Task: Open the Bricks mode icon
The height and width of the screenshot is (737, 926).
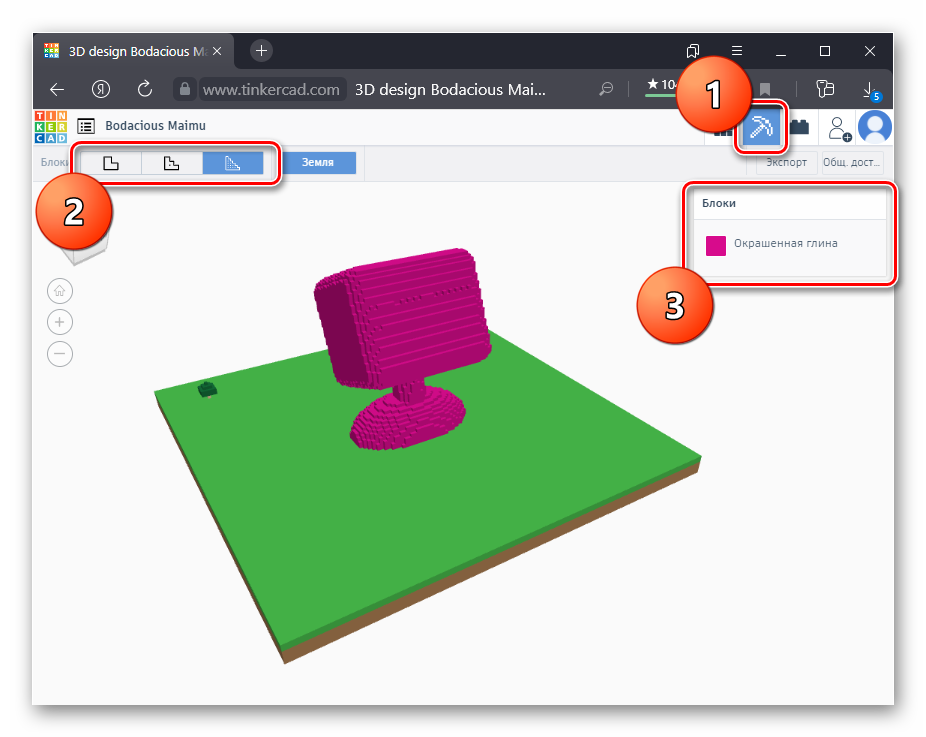Action: [x=799, y=127]
